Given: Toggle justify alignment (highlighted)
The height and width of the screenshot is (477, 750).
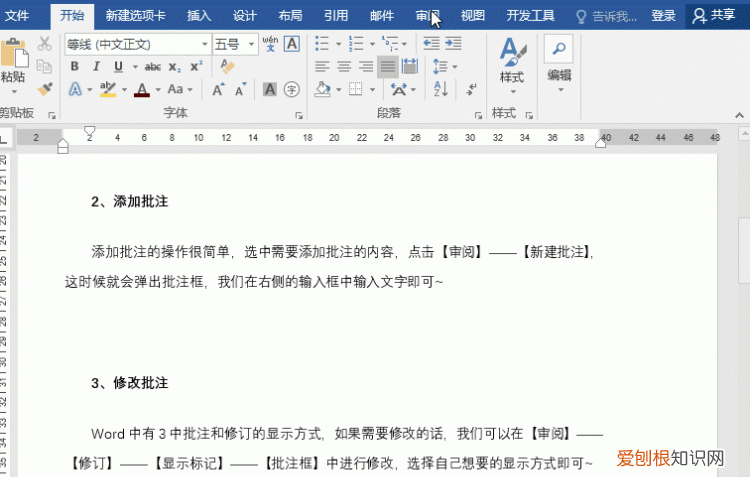Looking at the screenshot, I should tap(388, 67).
